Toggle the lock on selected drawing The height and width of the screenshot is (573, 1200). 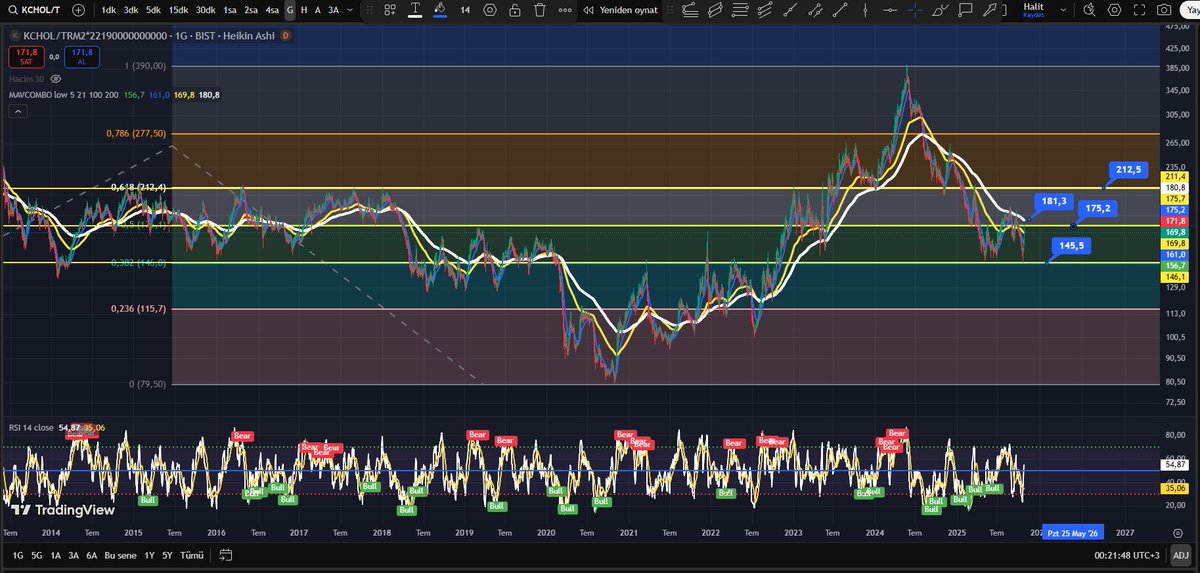tap(514, 9)
